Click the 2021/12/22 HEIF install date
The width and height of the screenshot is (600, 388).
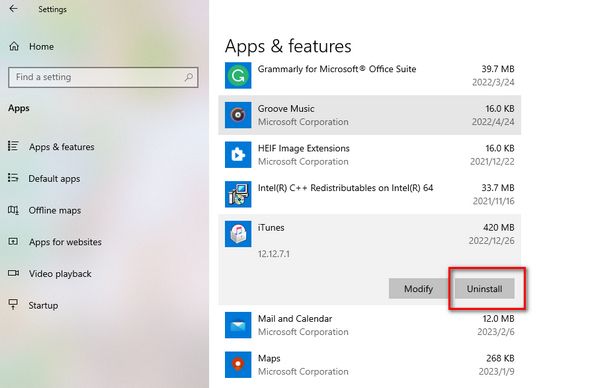[492, 161]
